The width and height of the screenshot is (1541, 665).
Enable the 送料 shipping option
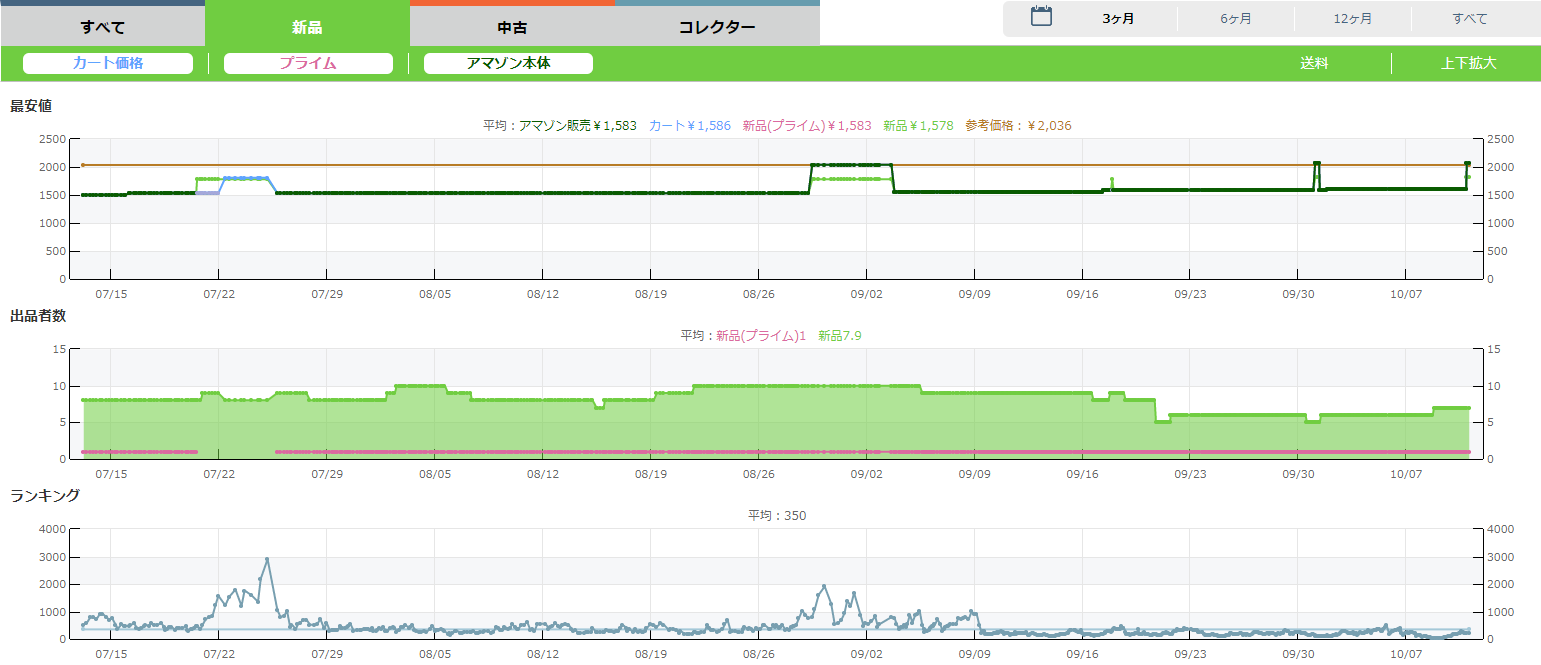coord(1314,63)
